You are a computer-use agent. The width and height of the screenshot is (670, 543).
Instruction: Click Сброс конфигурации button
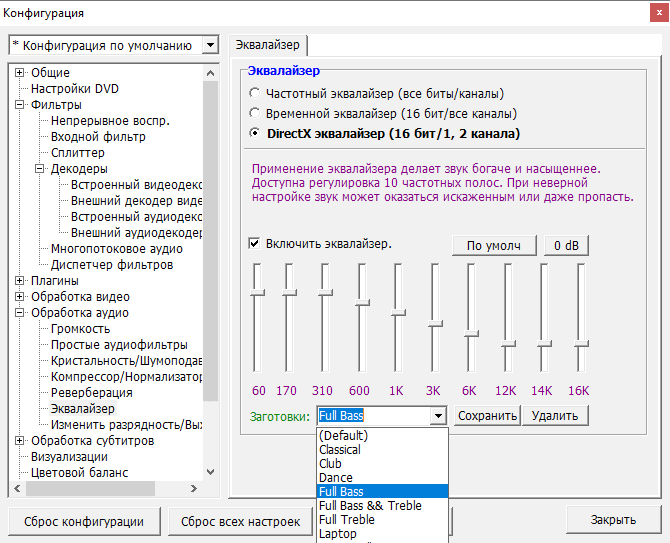pos(84,521)
